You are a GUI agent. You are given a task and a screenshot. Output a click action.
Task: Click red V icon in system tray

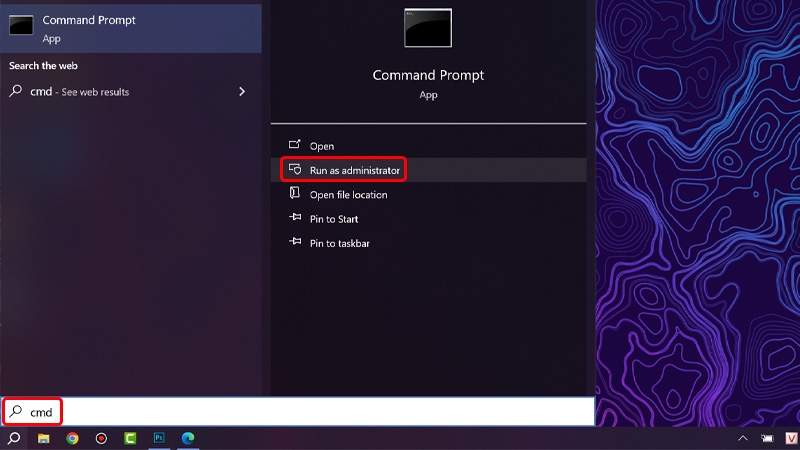click(791, 438)
